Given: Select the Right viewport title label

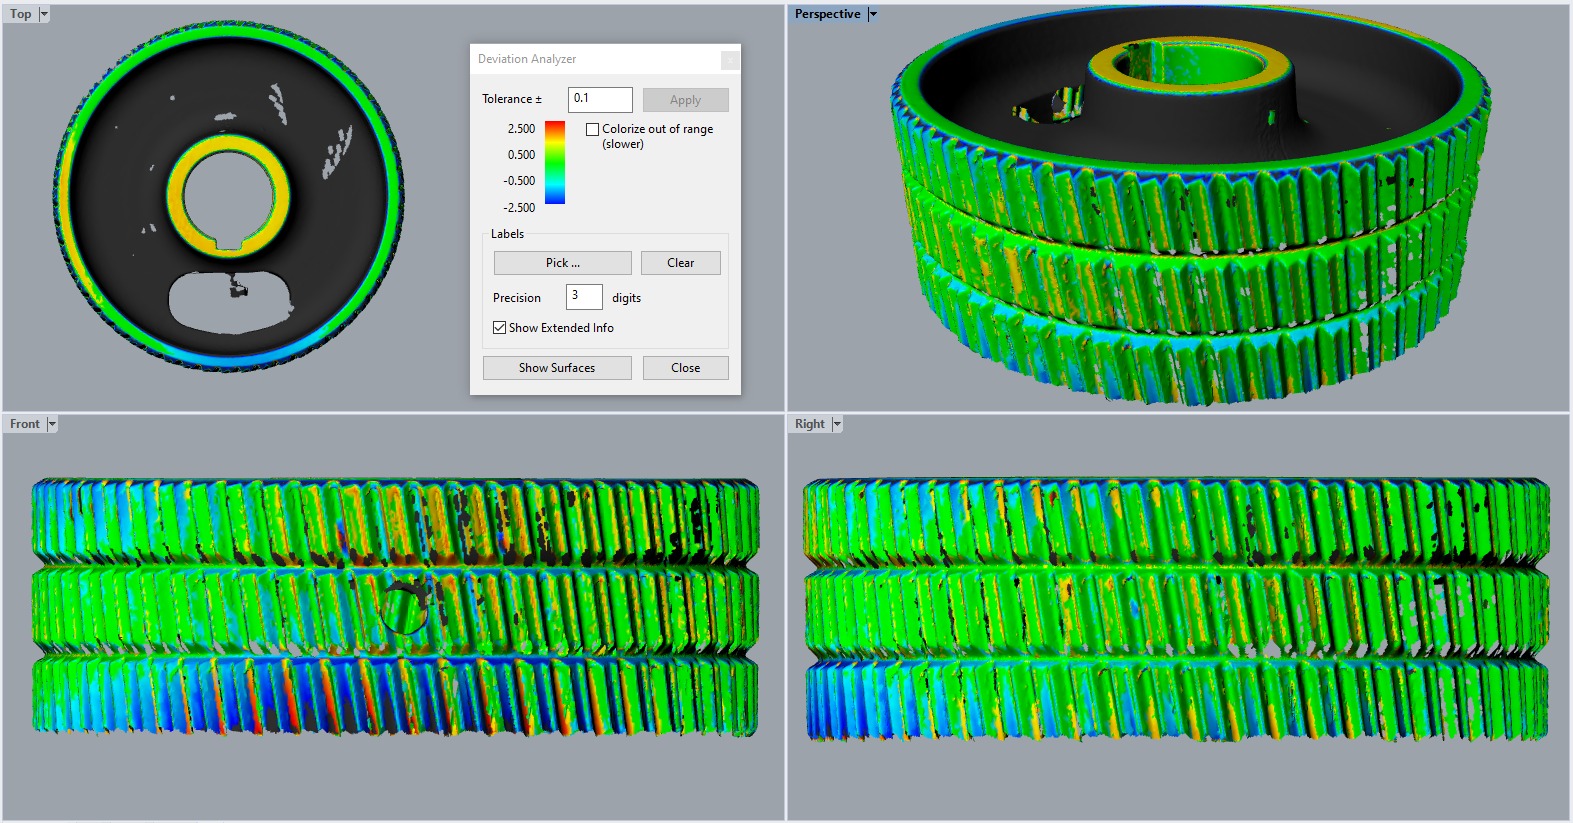Looking at the screenshot, I should [809, 424].
